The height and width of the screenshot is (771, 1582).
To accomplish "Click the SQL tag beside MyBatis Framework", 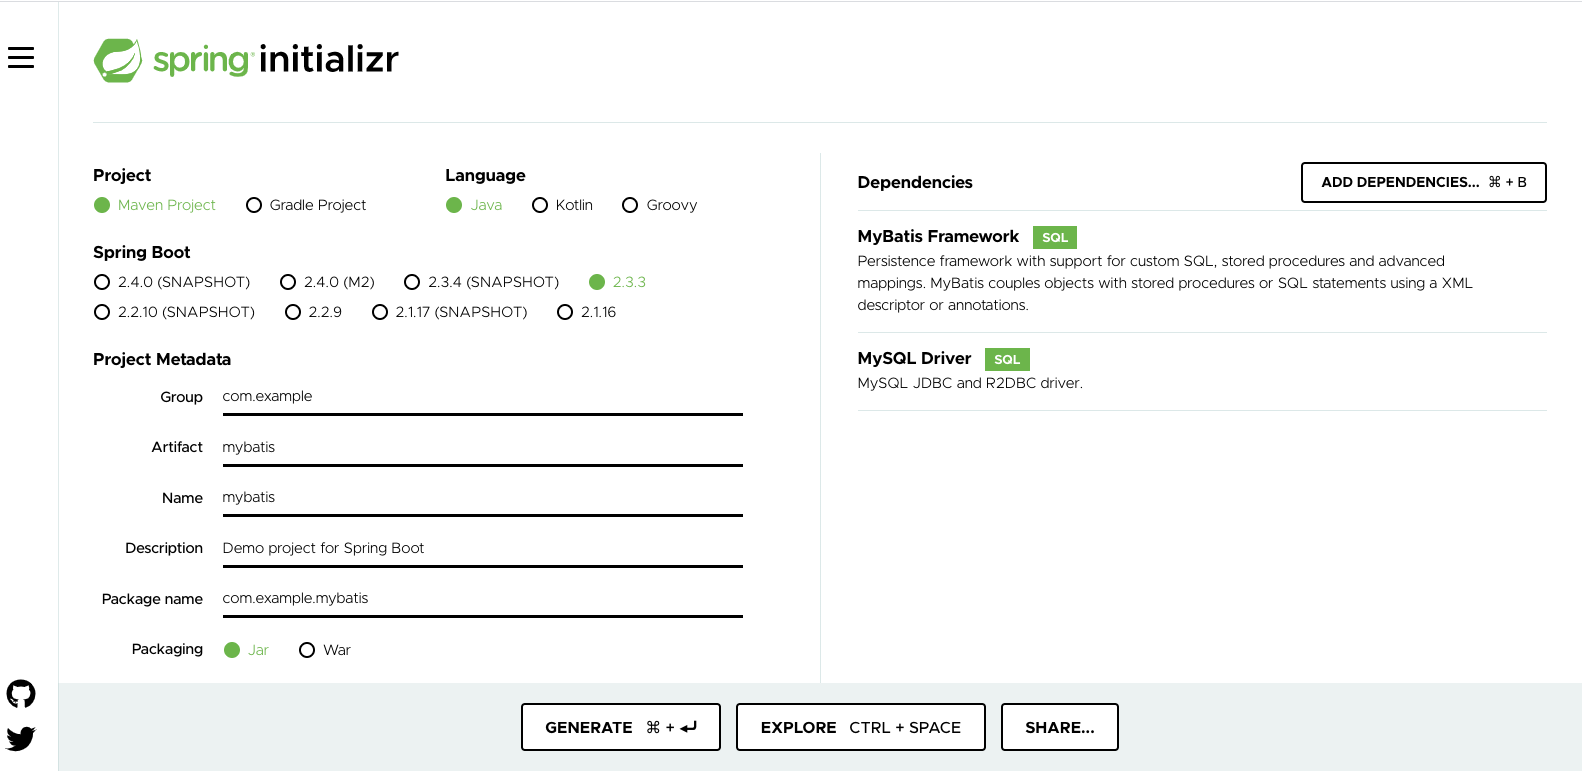I will coord(1054,238).
